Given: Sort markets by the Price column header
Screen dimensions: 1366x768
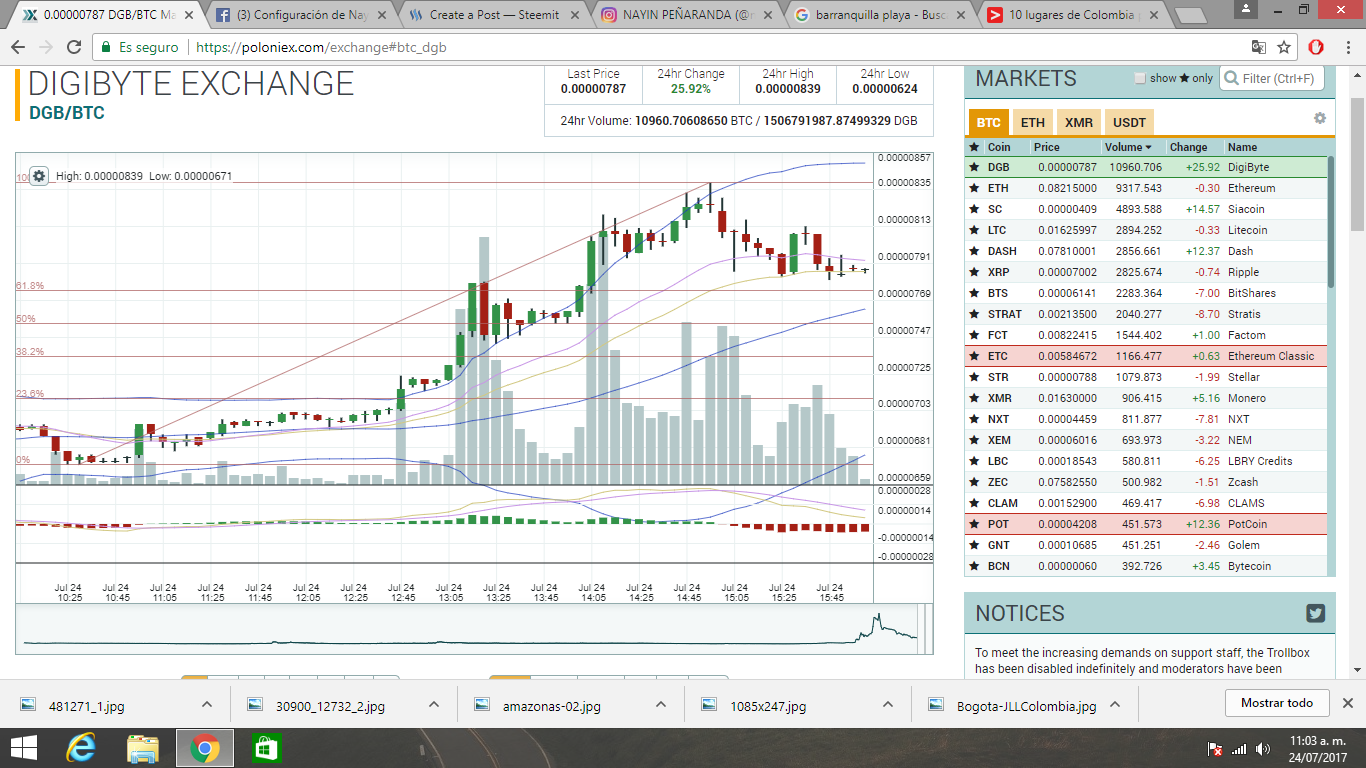Looking at the screenshot, I should (1046, 147).
